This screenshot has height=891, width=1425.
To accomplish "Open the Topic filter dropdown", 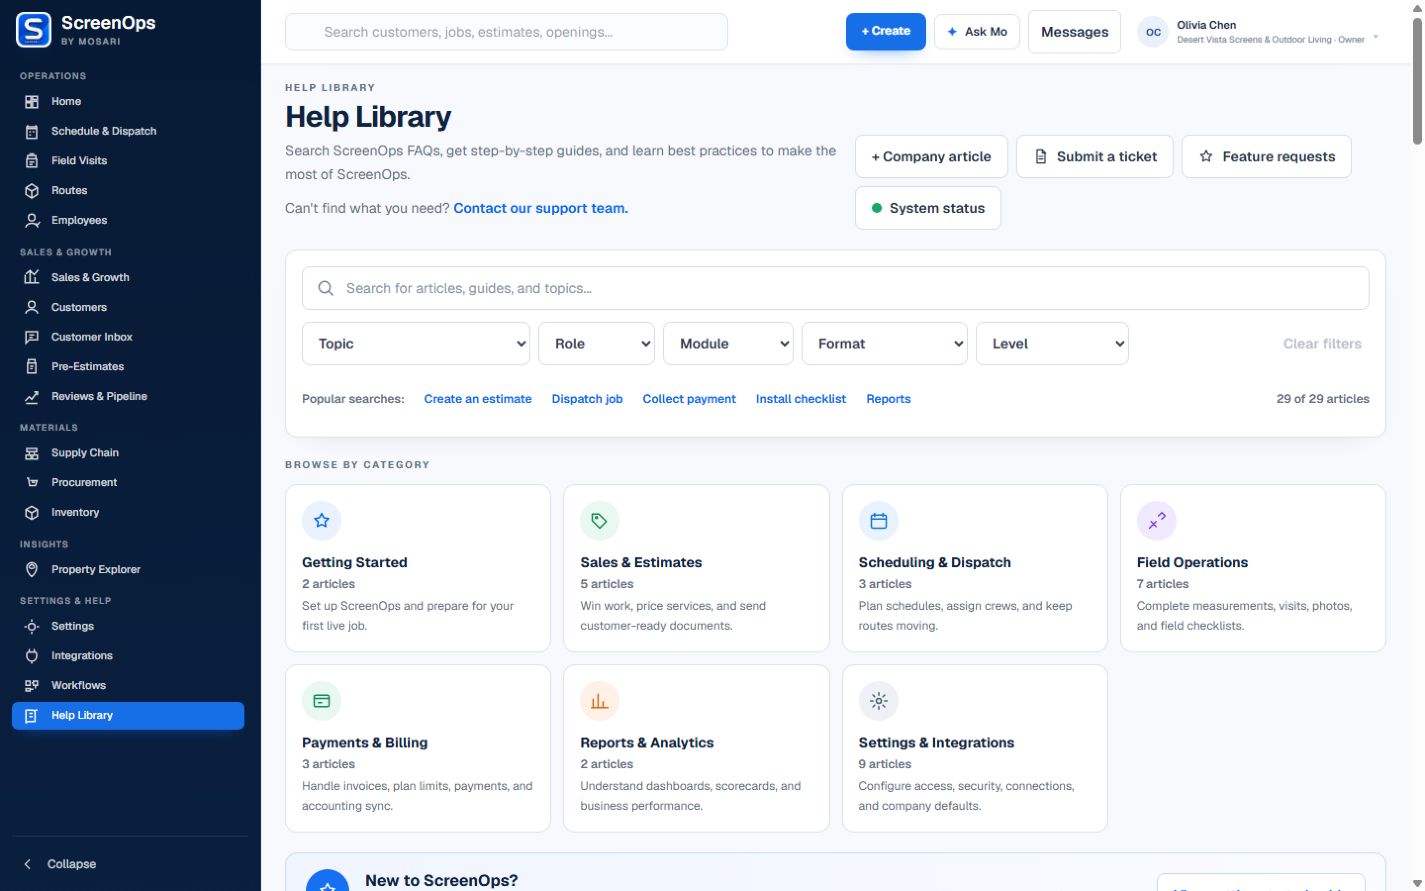I will tap(416, 344).
